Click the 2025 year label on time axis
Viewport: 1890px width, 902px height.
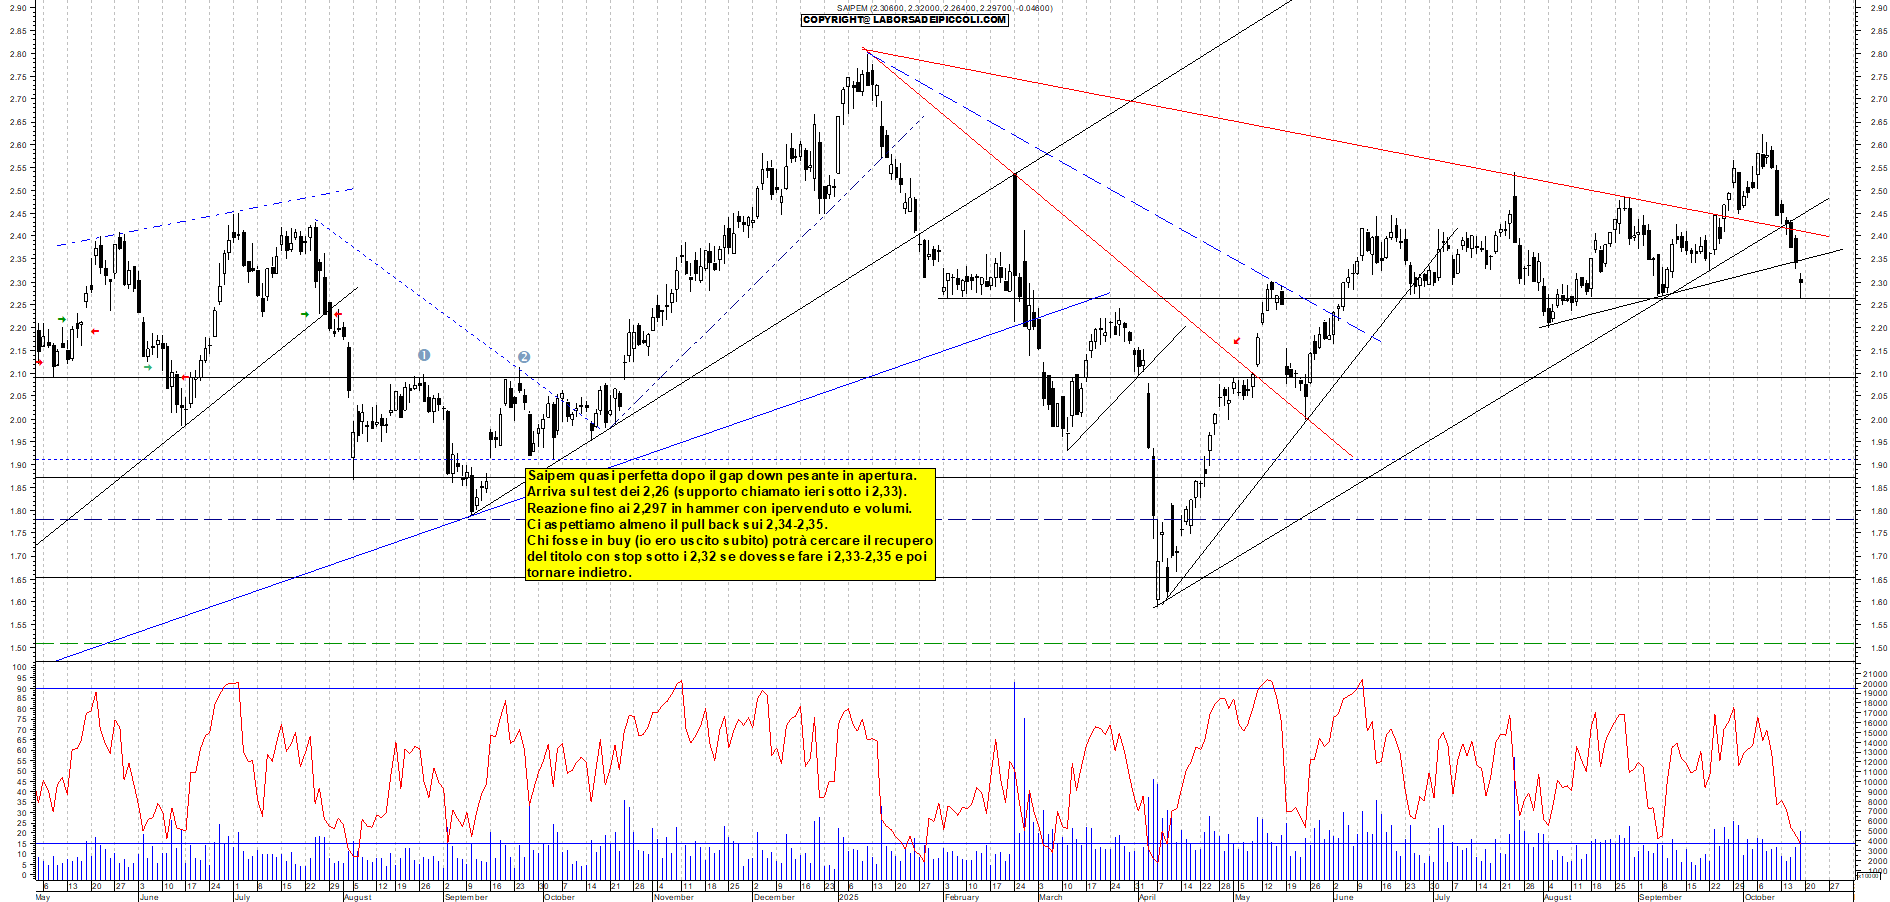[848, 897]
